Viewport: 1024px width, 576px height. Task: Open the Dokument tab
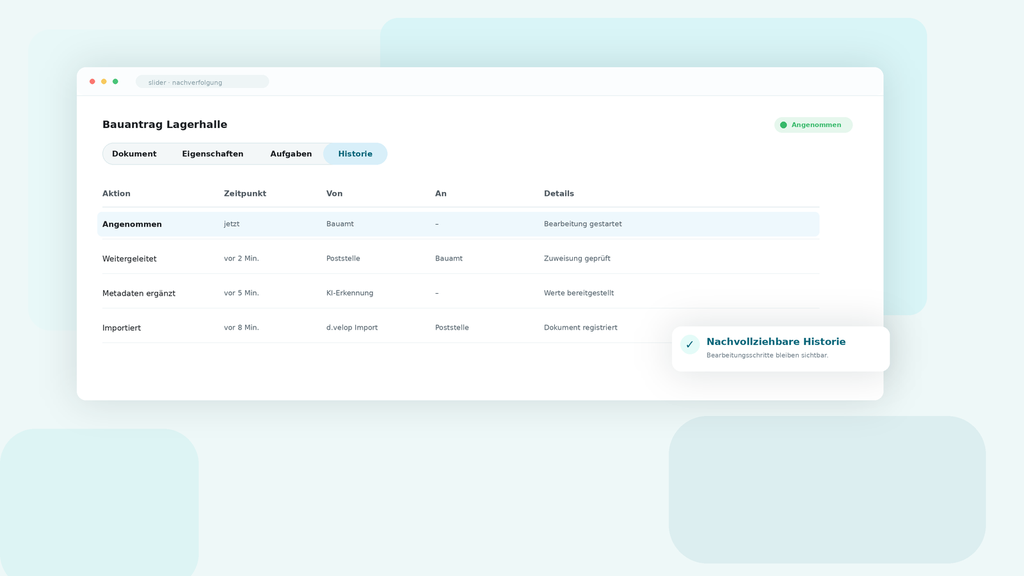(x=134, y=154)
